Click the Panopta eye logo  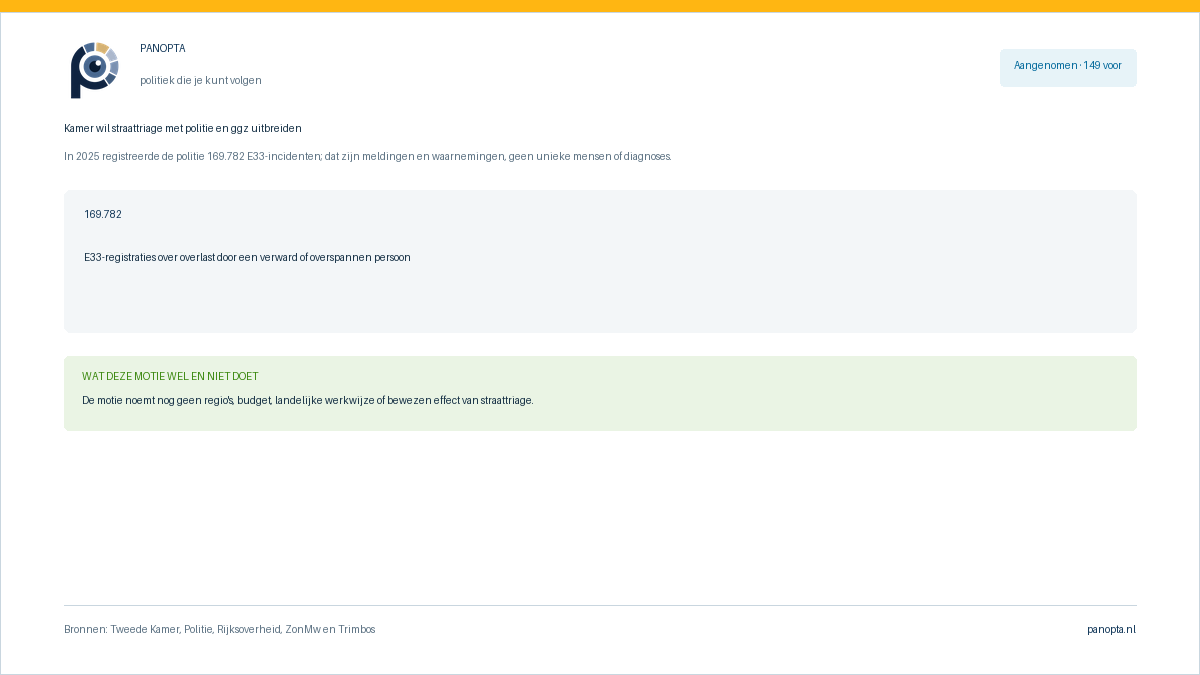tap(94, 70)
